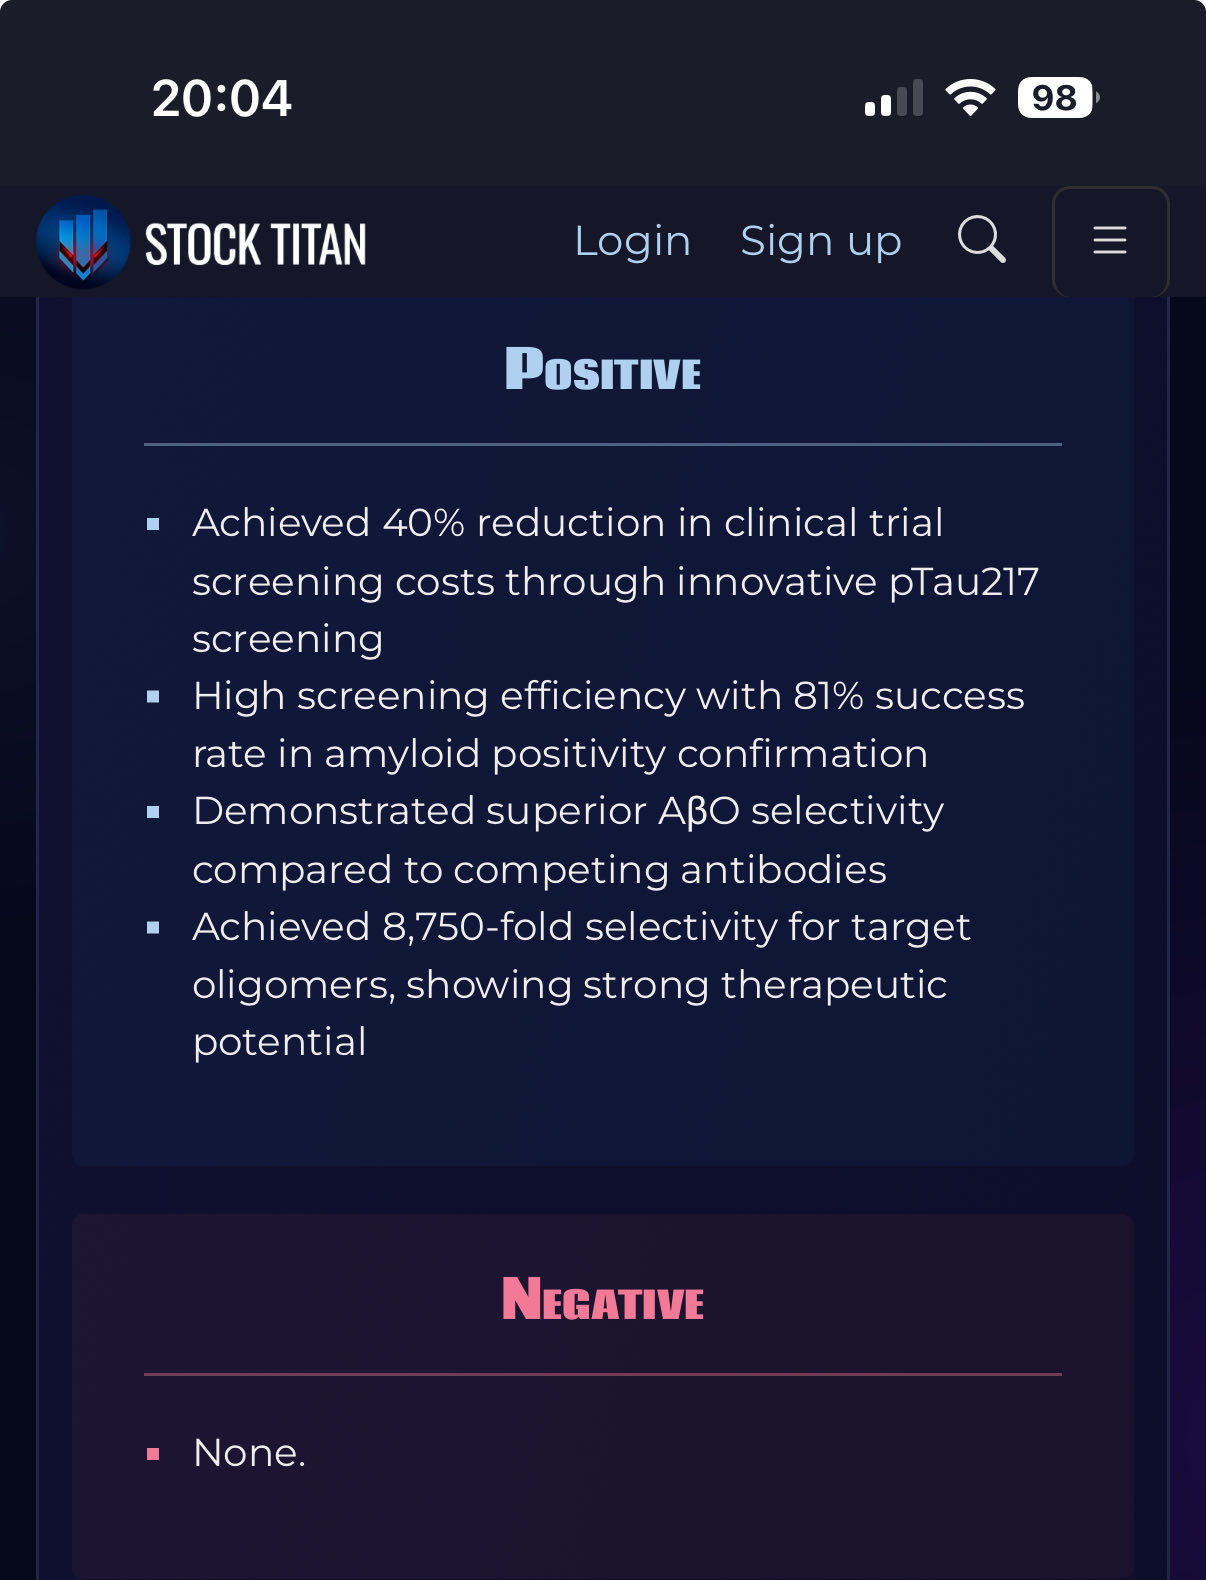
Task: Tap the pink bullet marker beside None
Action: [x=153, y=1454]
